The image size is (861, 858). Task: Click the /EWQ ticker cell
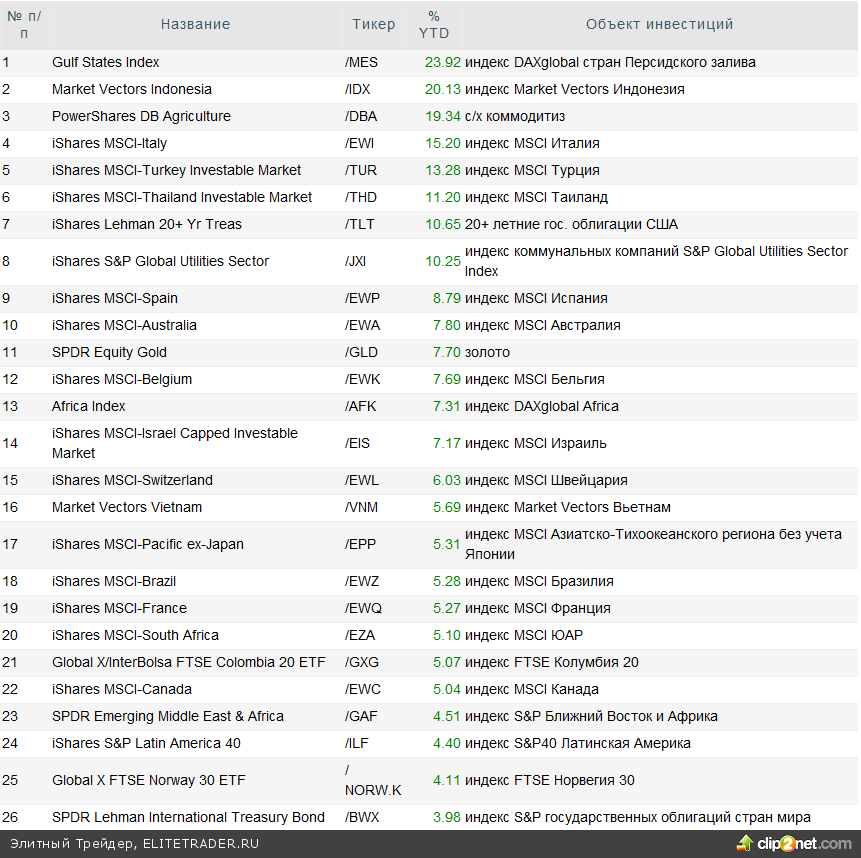(x=363, y=608)
